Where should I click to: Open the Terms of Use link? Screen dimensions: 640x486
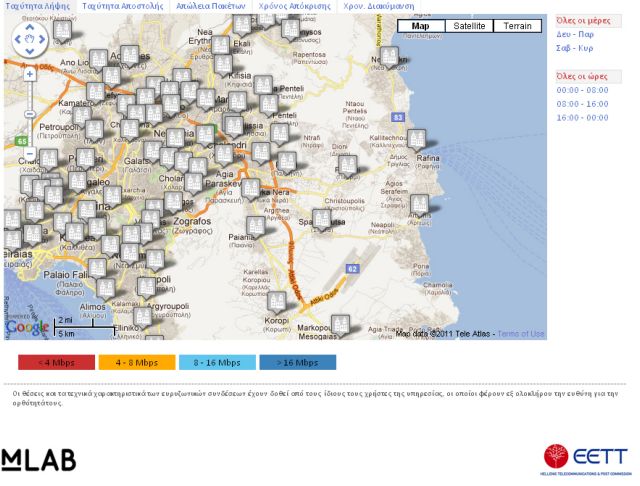pyautogui.click(x=521, y=334)
